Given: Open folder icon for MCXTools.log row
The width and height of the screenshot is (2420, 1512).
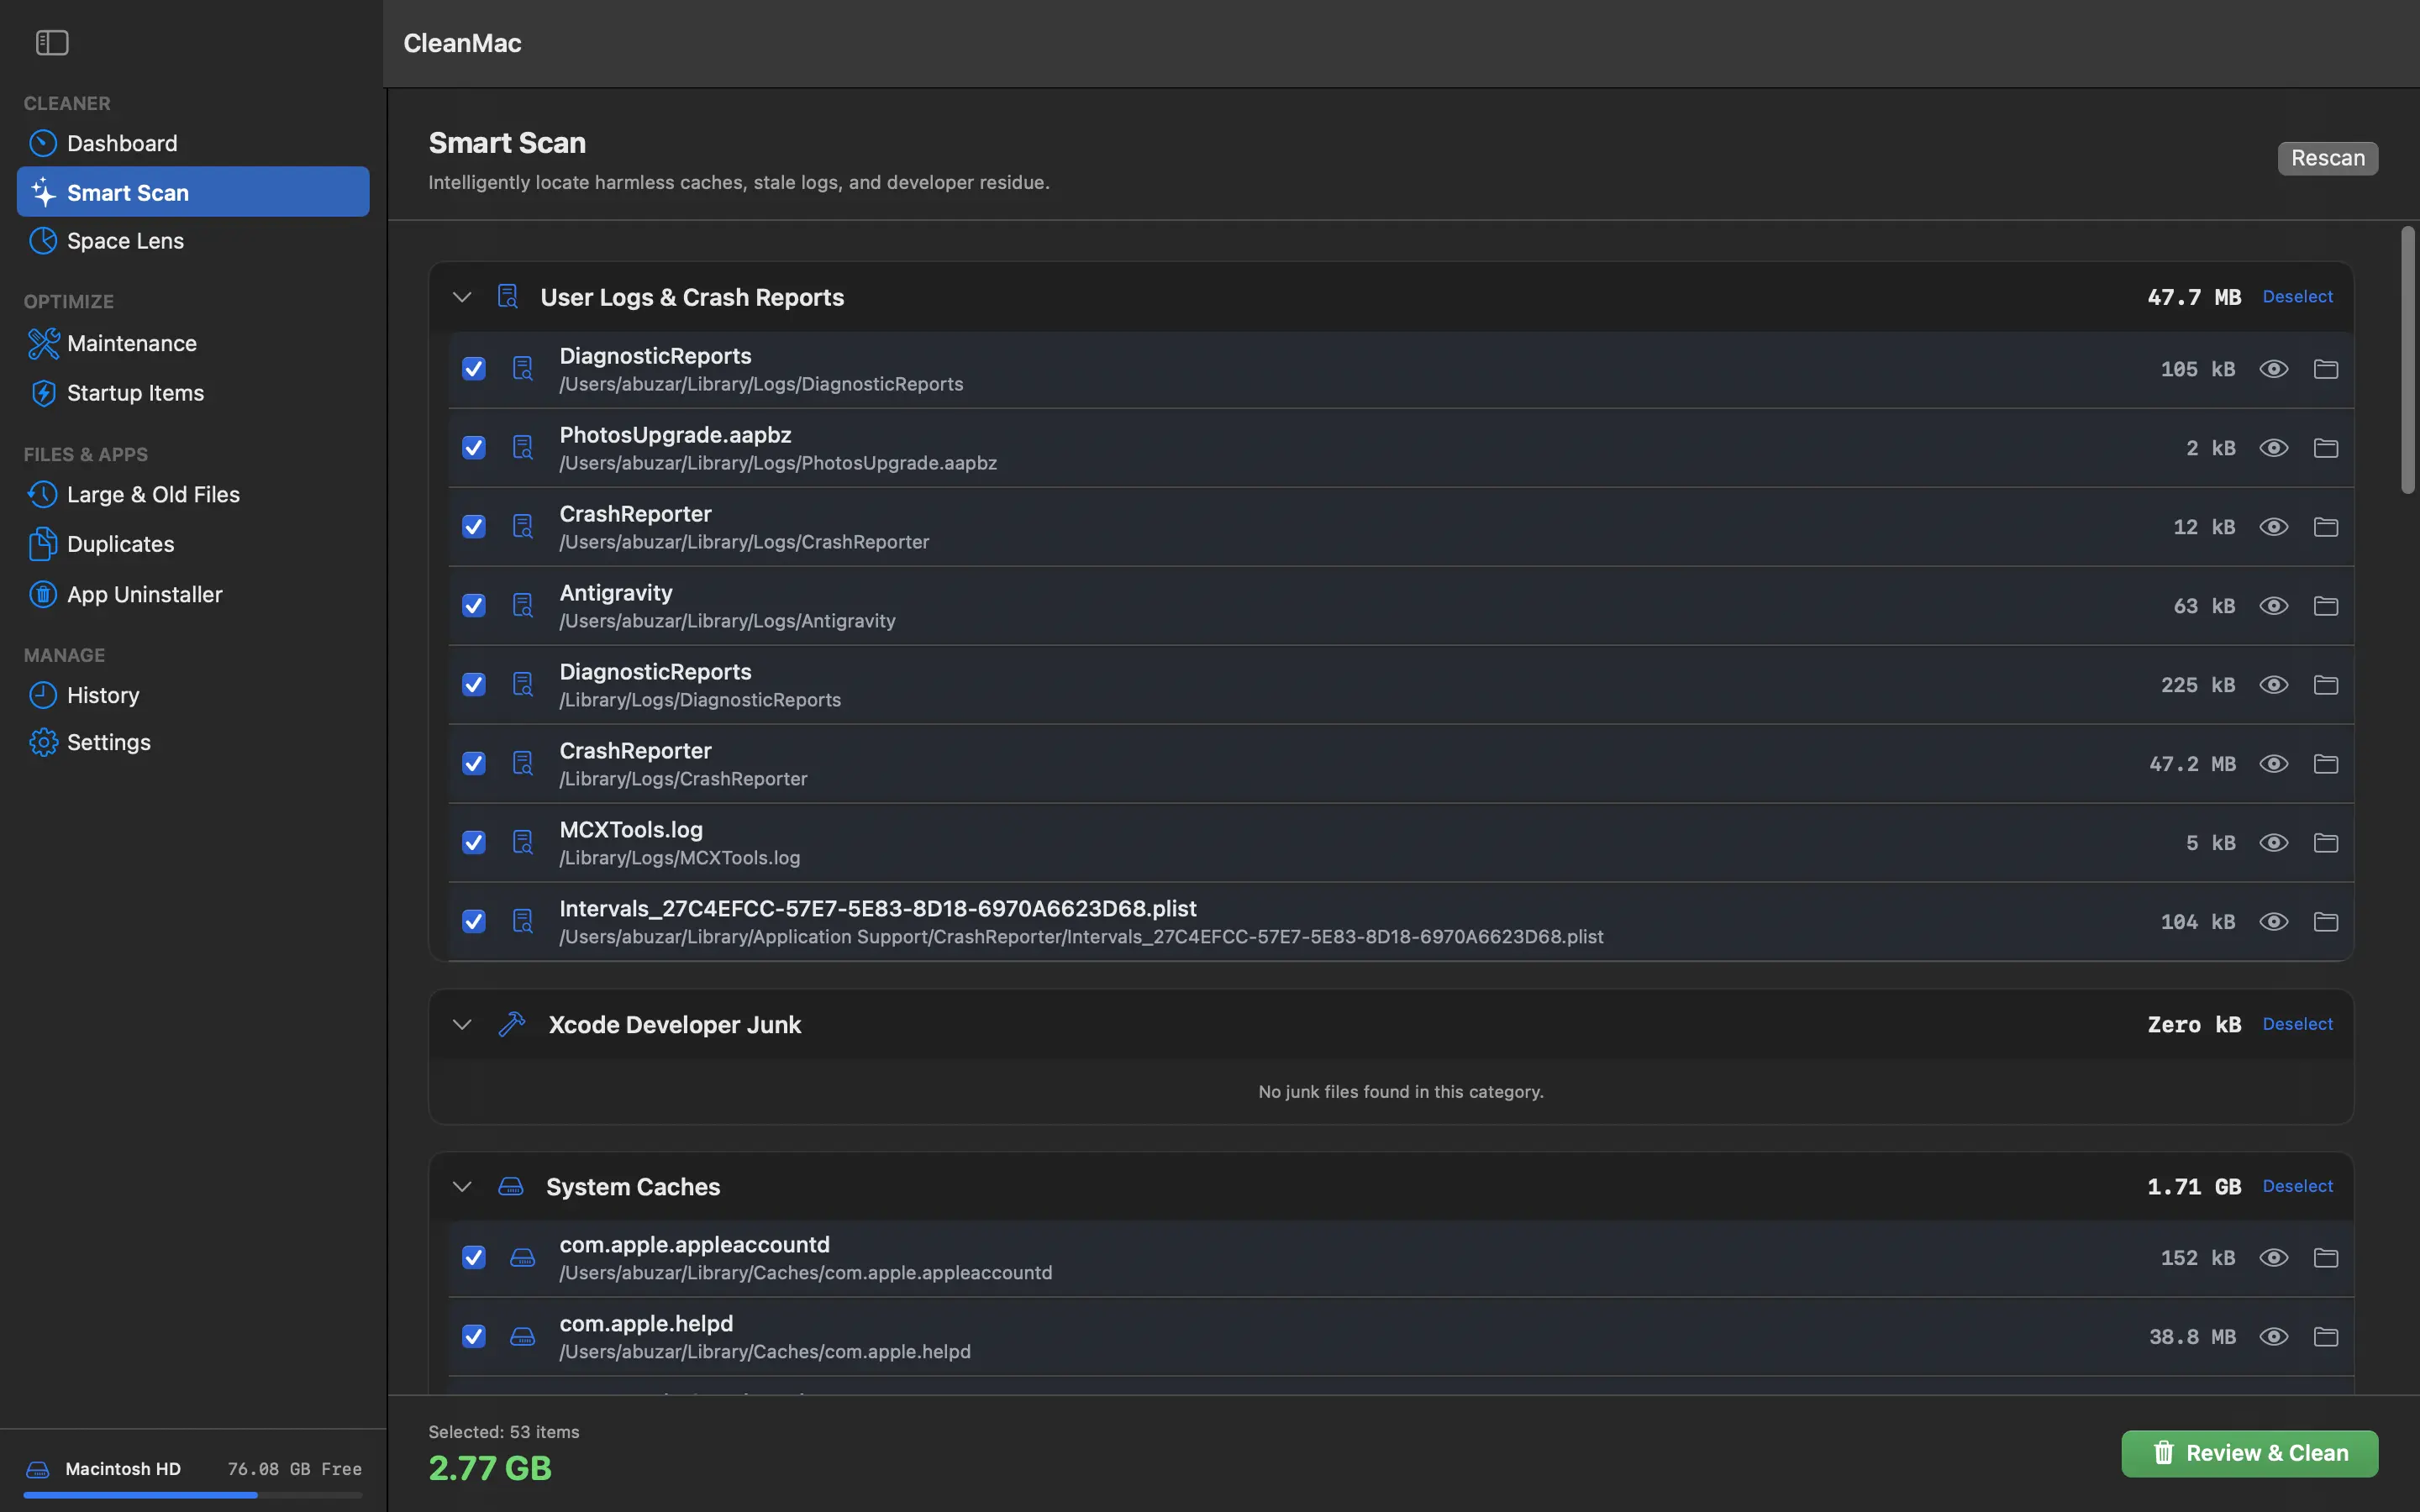Looking at the screenshot, I should [x=2325, y=843].
